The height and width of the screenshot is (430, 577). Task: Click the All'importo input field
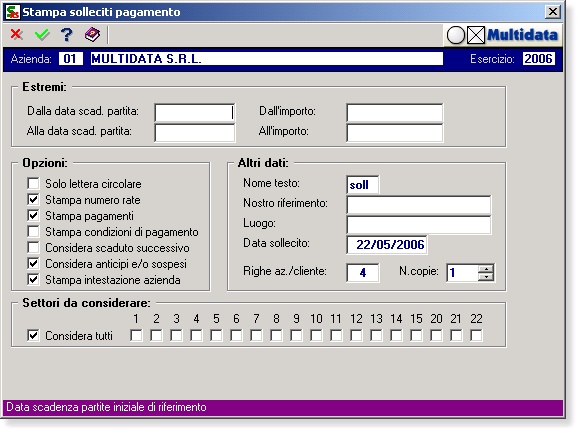[395, 133]
